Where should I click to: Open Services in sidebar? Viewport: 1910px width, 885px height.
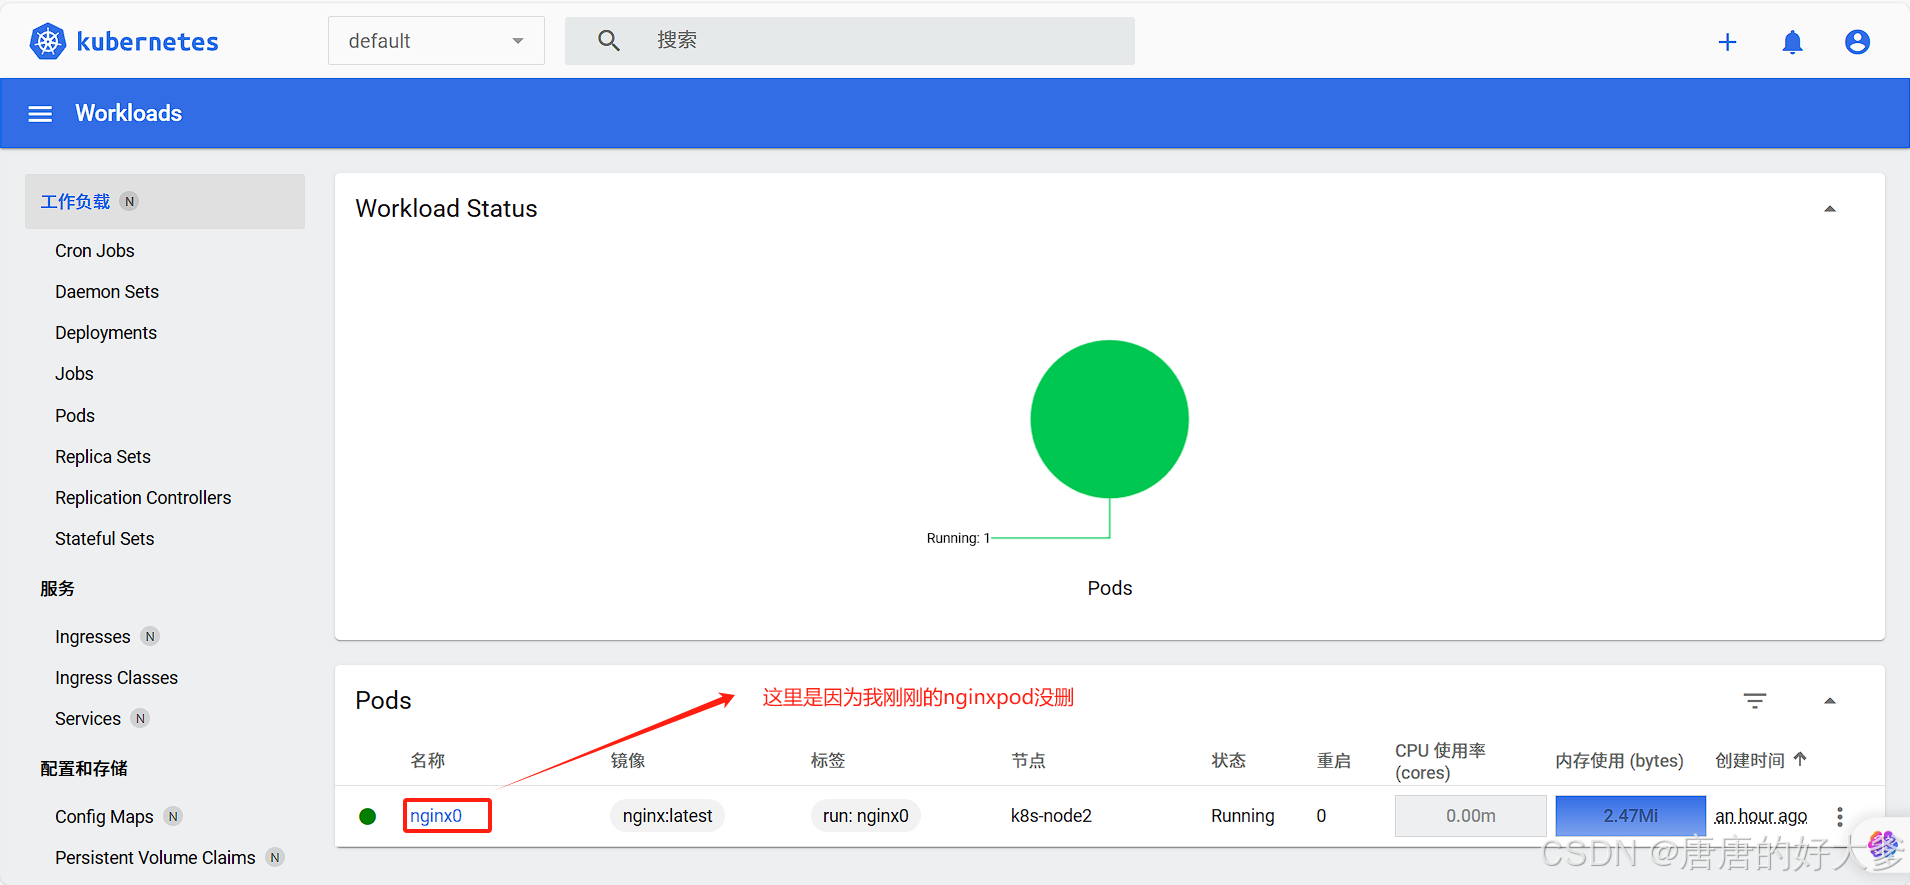tap(88, 719)
